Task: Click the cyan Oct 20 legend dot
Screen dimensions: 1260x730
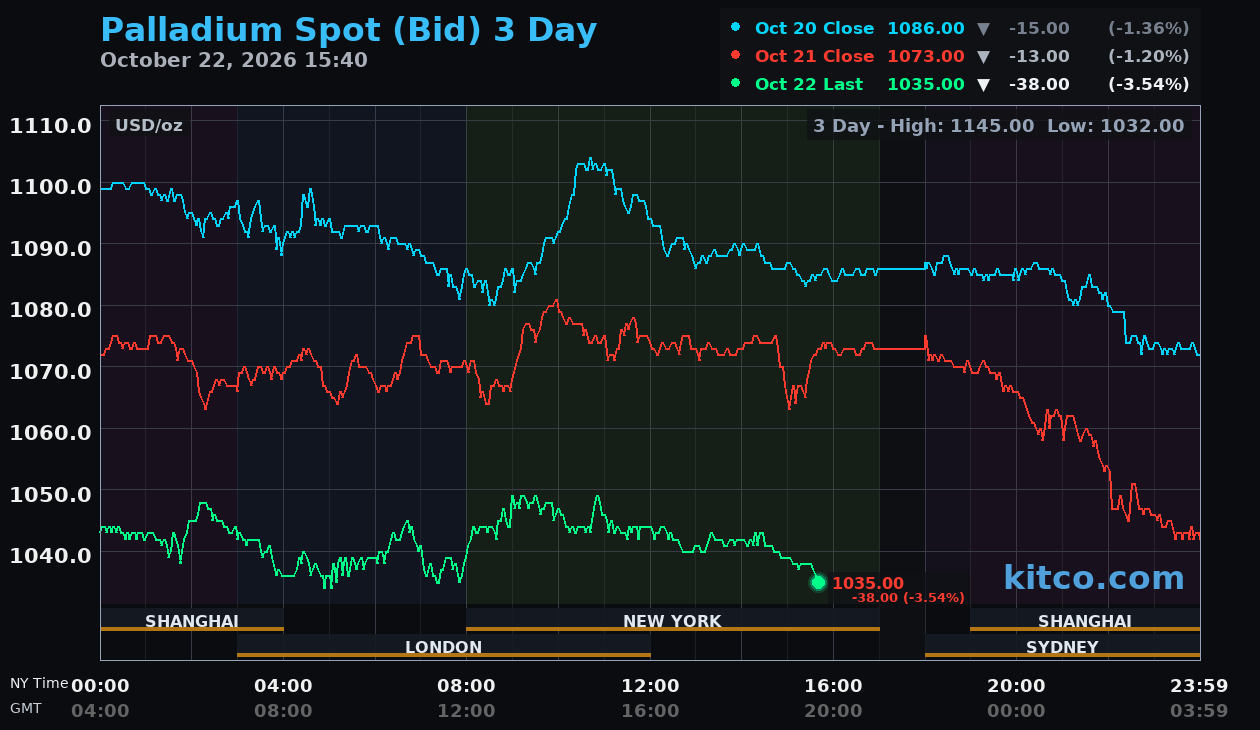Action: 736,27
